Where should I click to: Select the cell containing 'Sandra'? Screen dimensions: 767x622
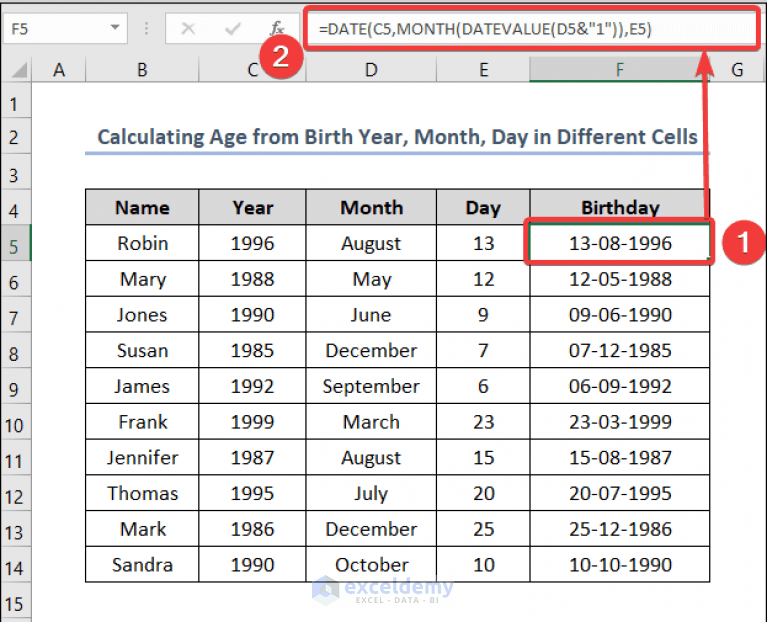142,564
